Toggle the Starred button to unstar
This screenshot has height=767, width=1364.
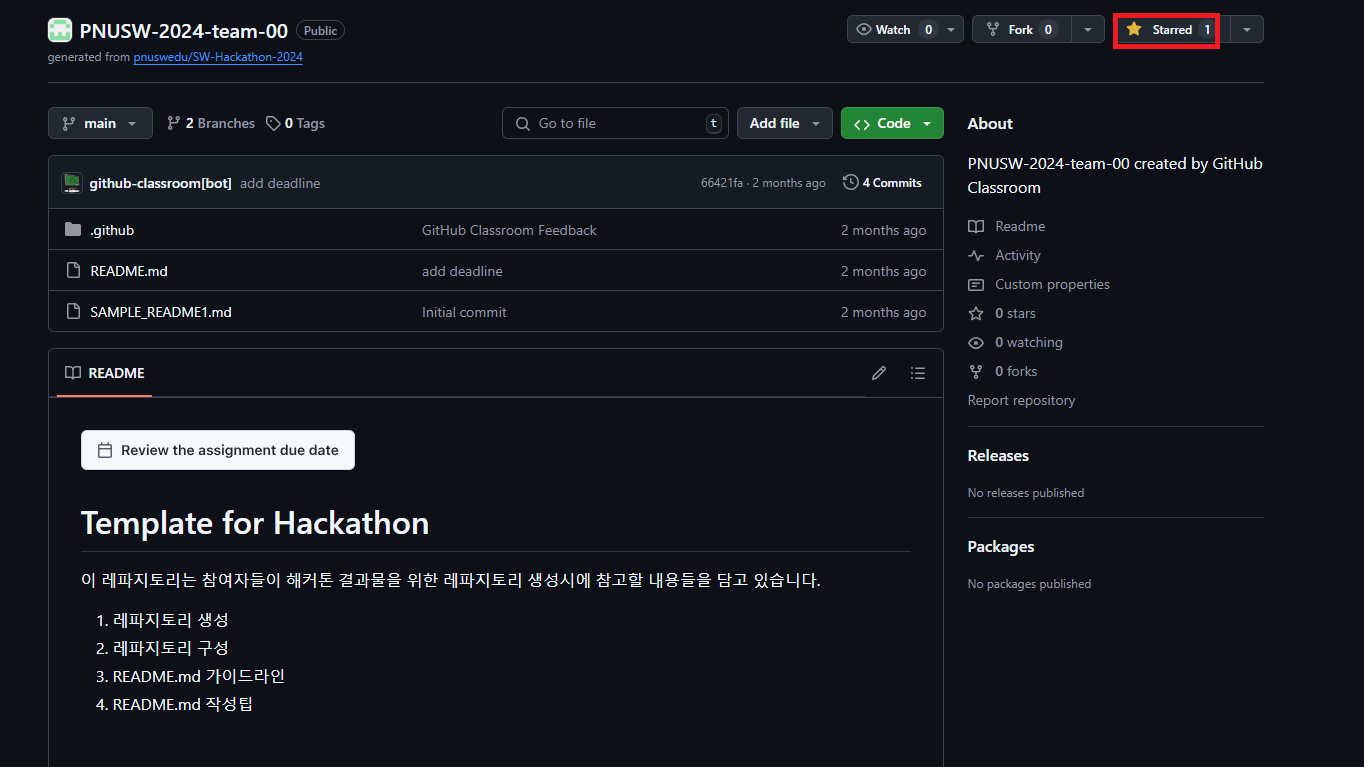pyautogui.click(x=1166, y=30)
